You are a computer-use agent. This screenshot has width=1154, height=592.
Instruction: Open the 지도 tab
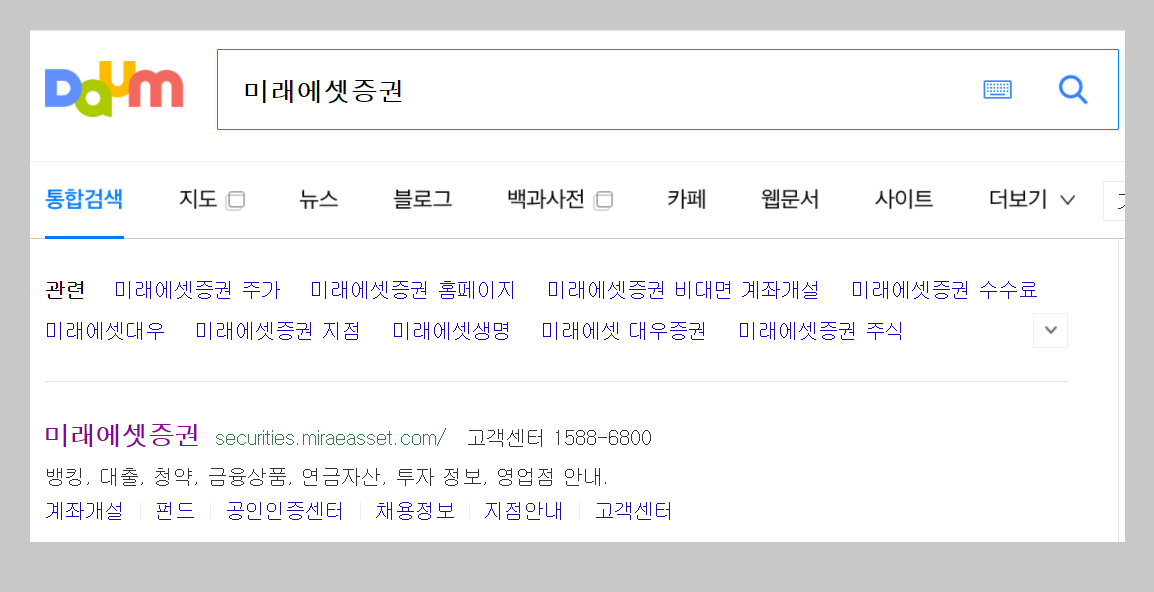tap(198, 199)
